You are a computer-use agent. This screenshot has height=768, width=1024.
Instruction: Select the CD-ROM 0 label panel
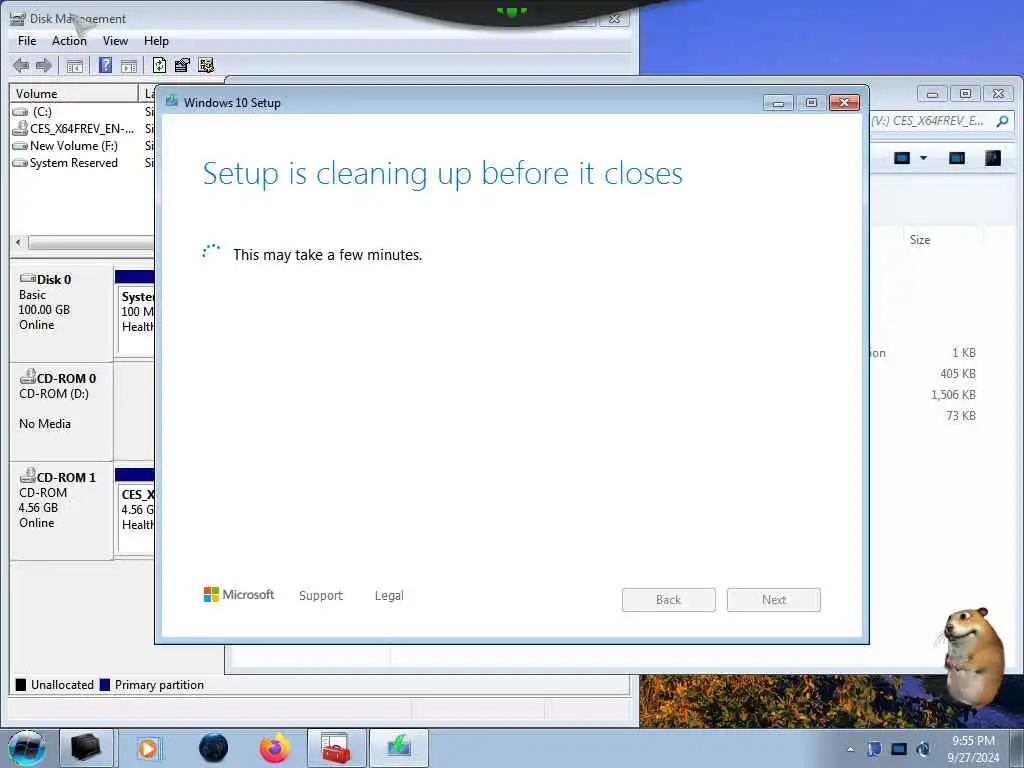coord(61,411)
